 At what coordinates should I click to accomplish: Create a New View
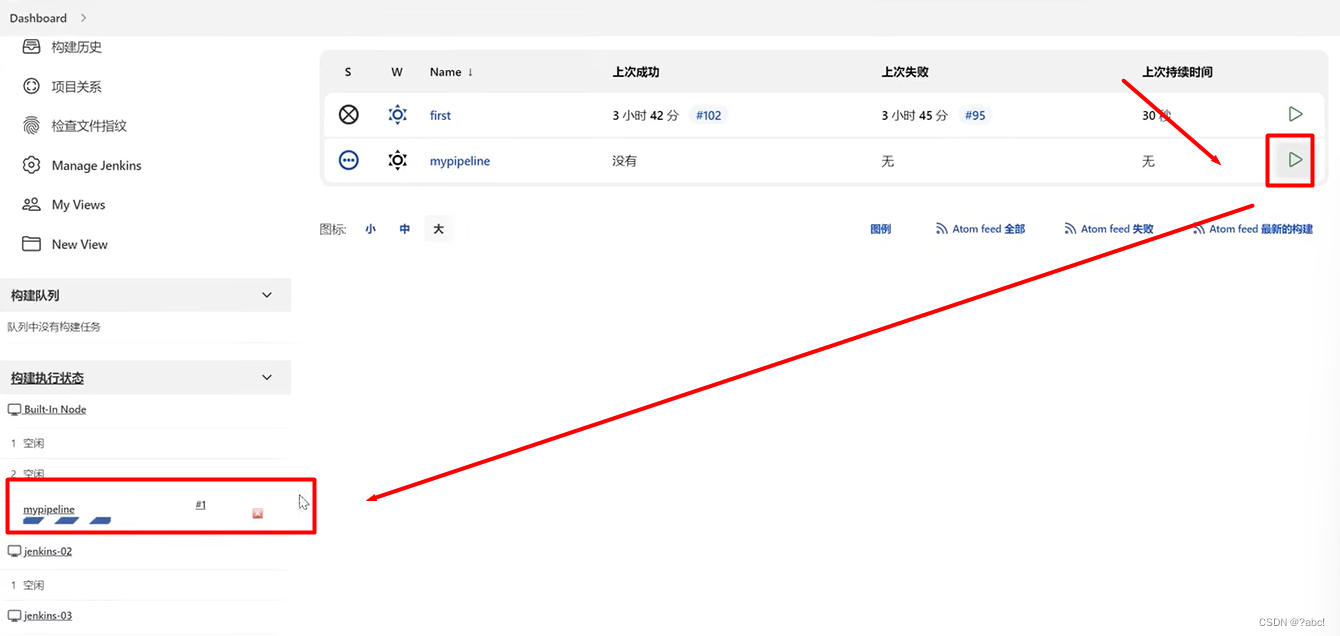[x=79, y=244]
